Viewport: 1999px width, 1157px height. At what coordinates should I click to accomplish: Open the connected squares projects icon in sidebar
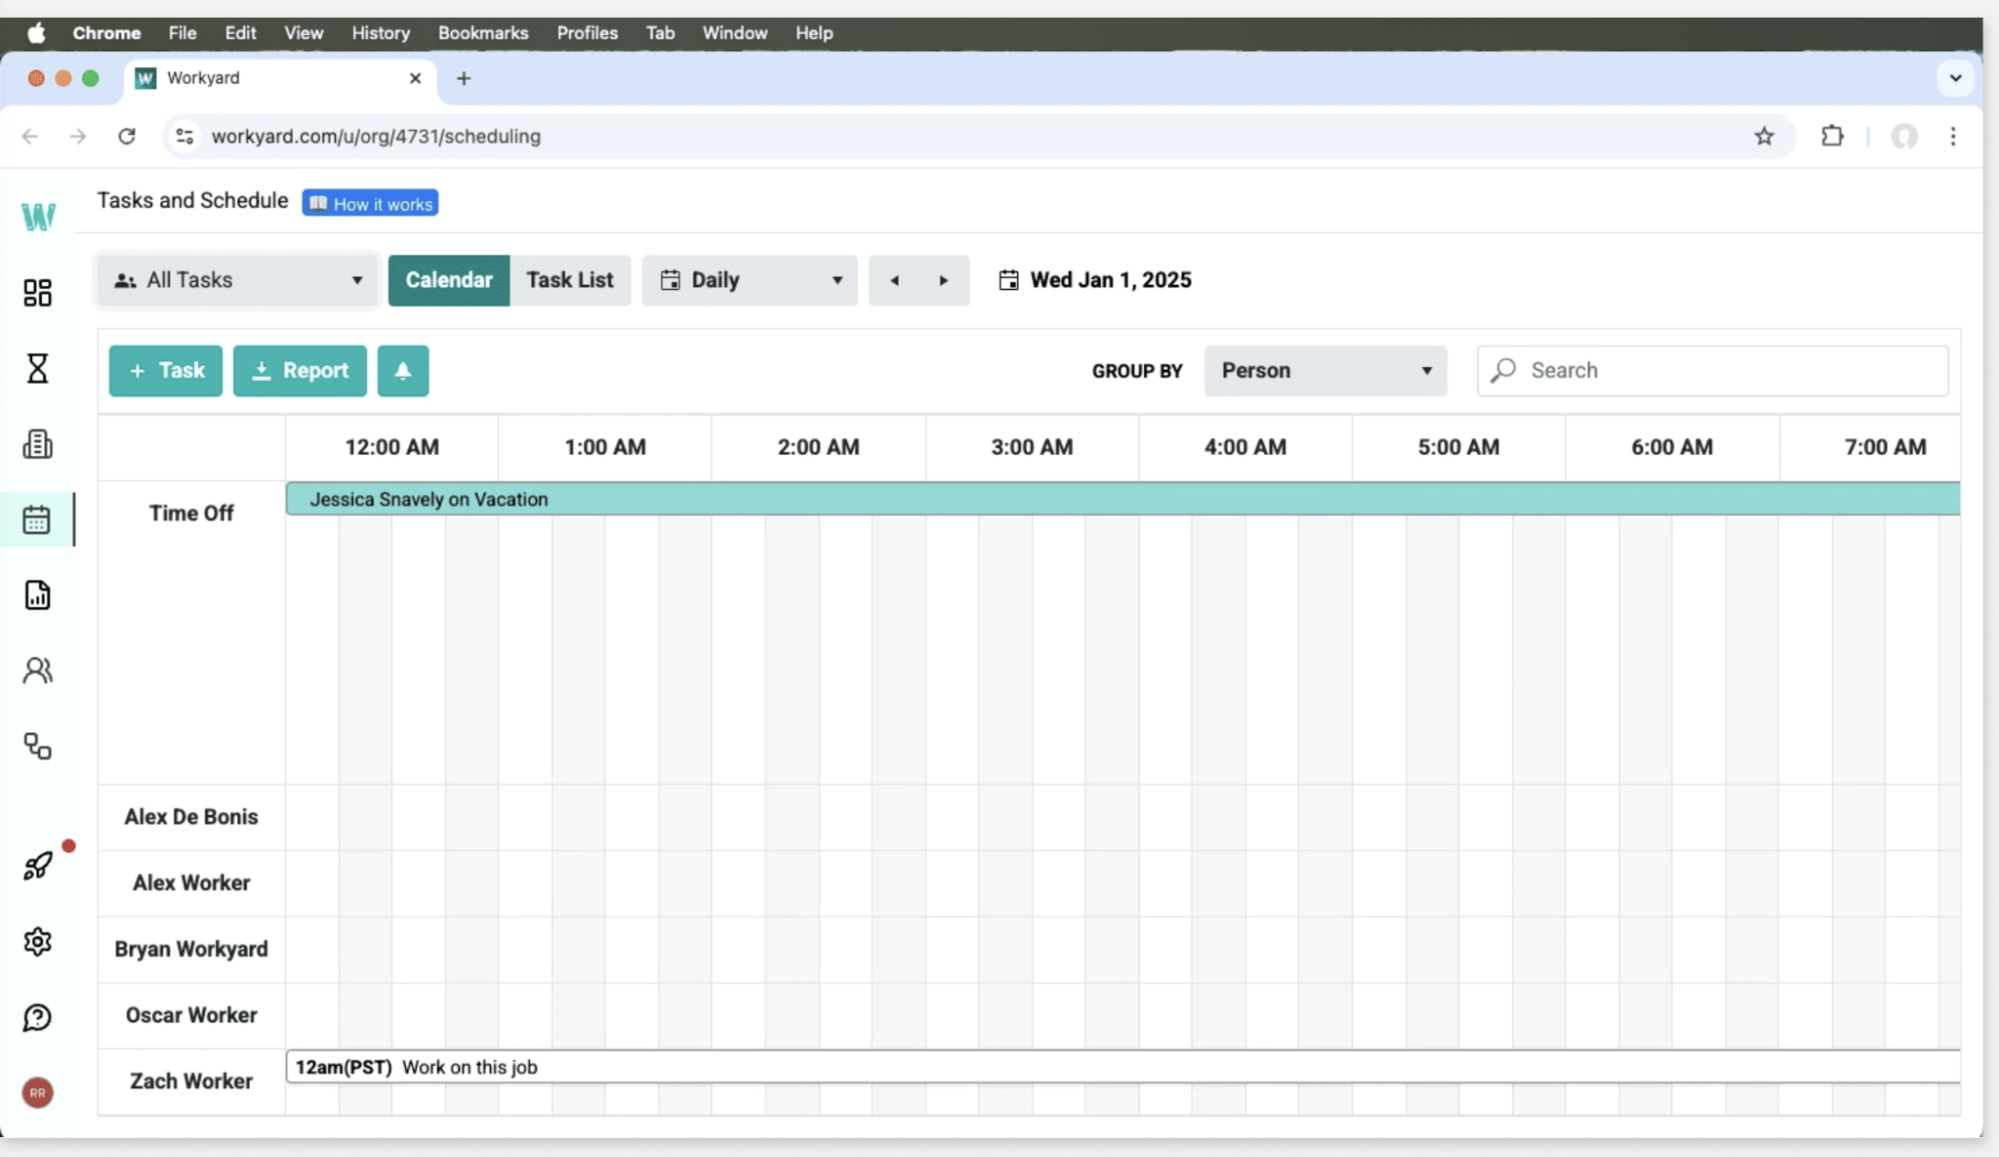point(37,746)
